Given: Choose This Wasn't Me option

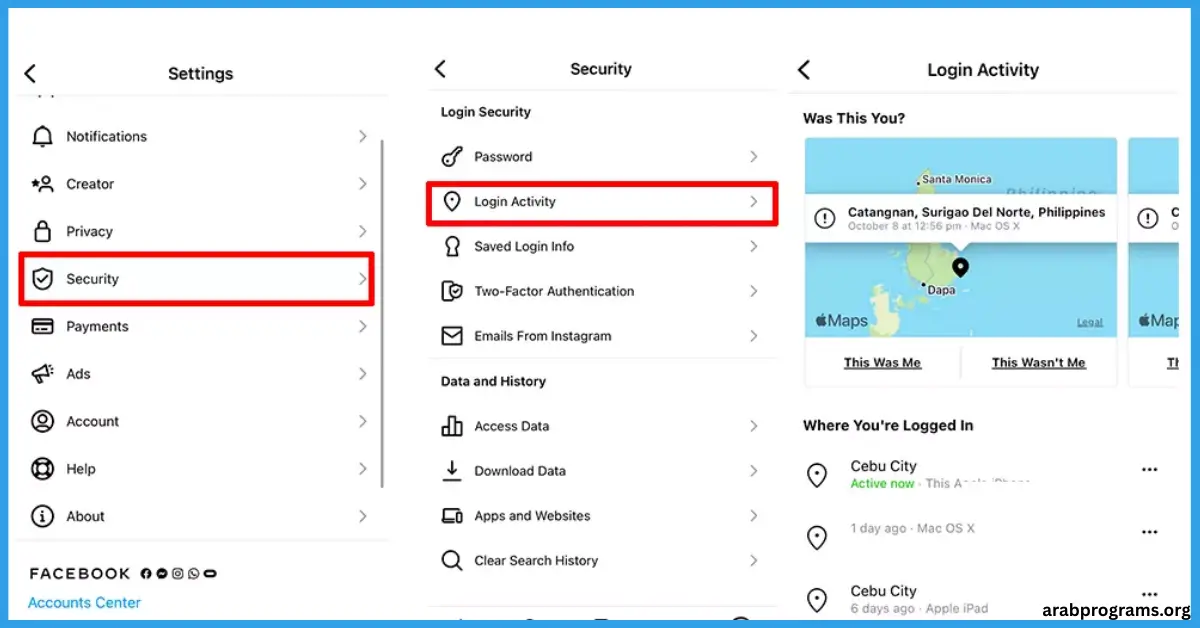Looking at the screenshot, I should [1038, 363].
